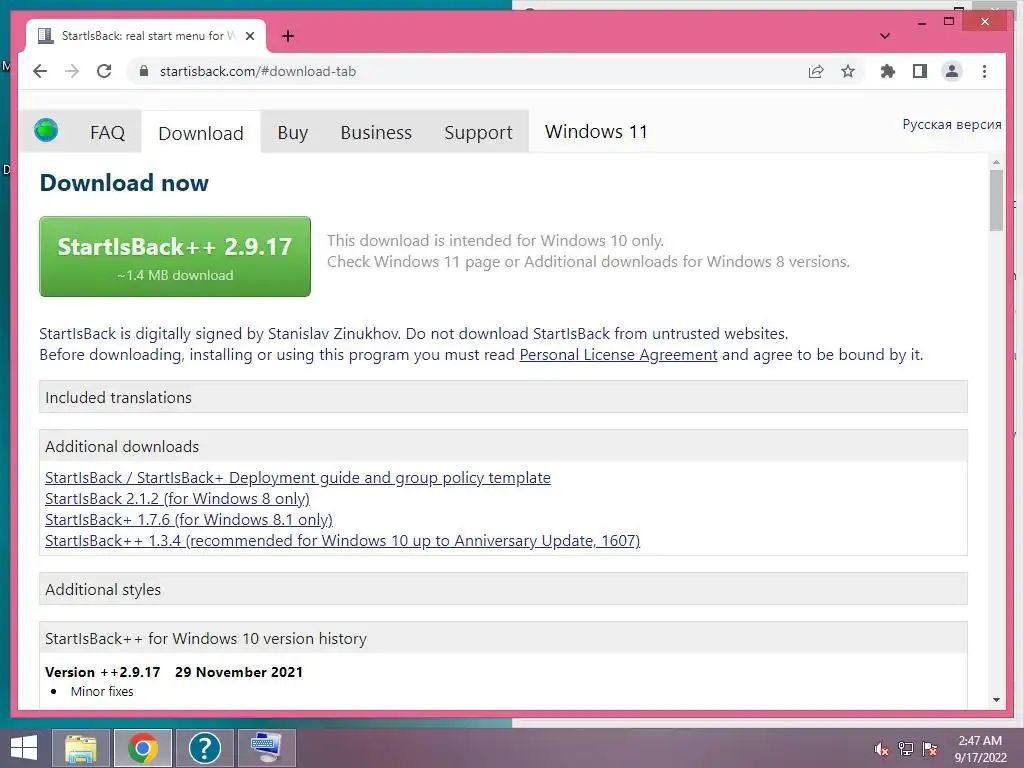The image size is (1024, 768).
Task: Open File Explorer from taskbar
Action: (x=81, y=748)
